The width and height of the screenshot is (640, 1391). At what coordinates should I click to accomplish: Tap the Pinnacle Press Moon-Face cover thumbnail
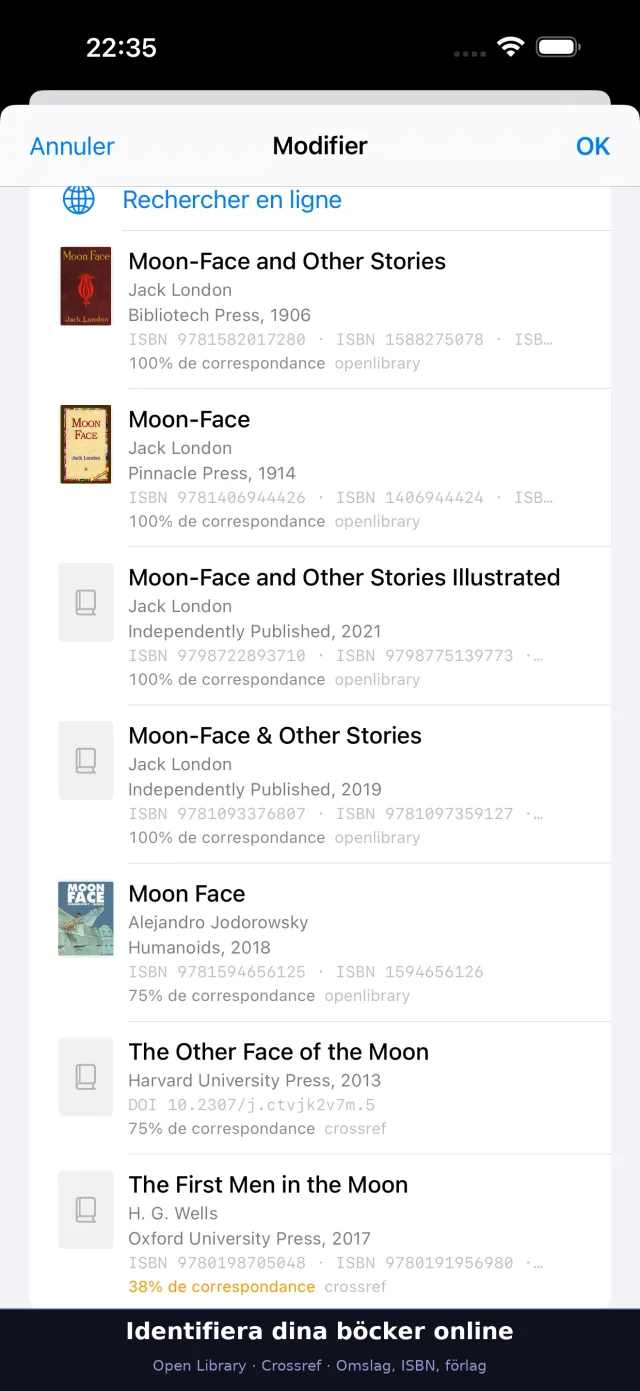click(x=86, y=444)
